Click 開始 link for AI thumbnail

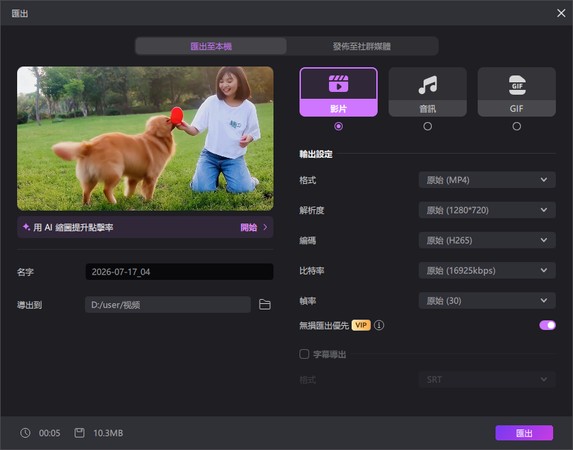[248, 227]
